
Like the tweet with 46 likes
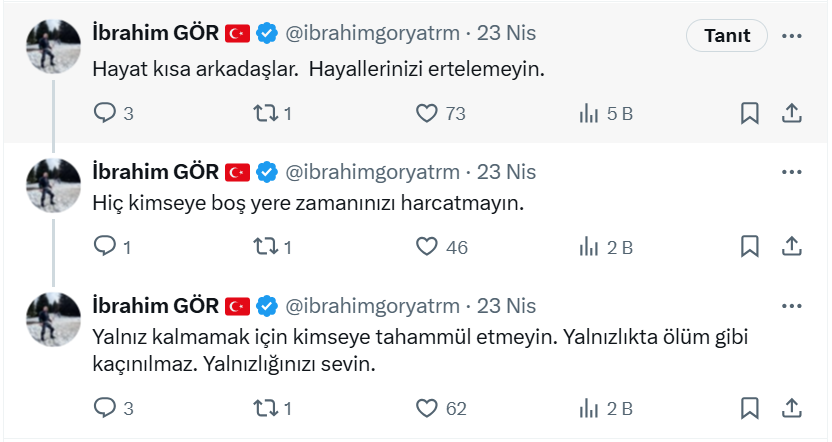pos(428,245)
